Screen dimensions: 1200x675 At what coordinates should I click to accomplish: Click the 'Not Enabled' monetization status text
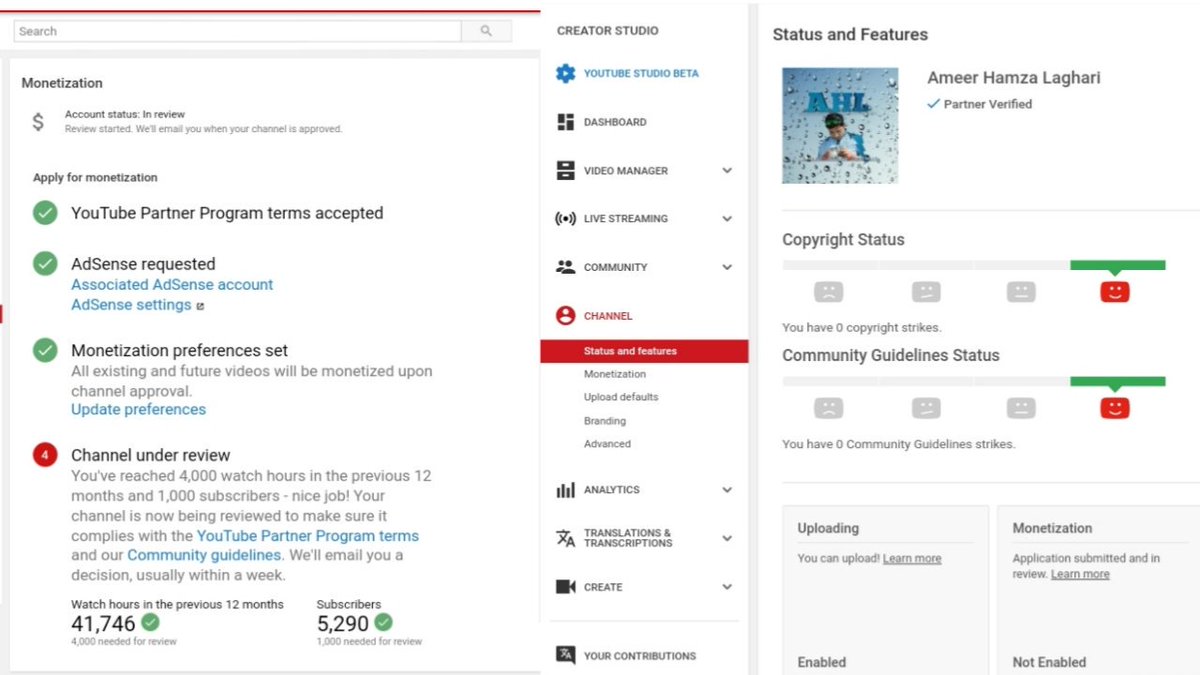pyautogui.click(x=1049, y=662)
